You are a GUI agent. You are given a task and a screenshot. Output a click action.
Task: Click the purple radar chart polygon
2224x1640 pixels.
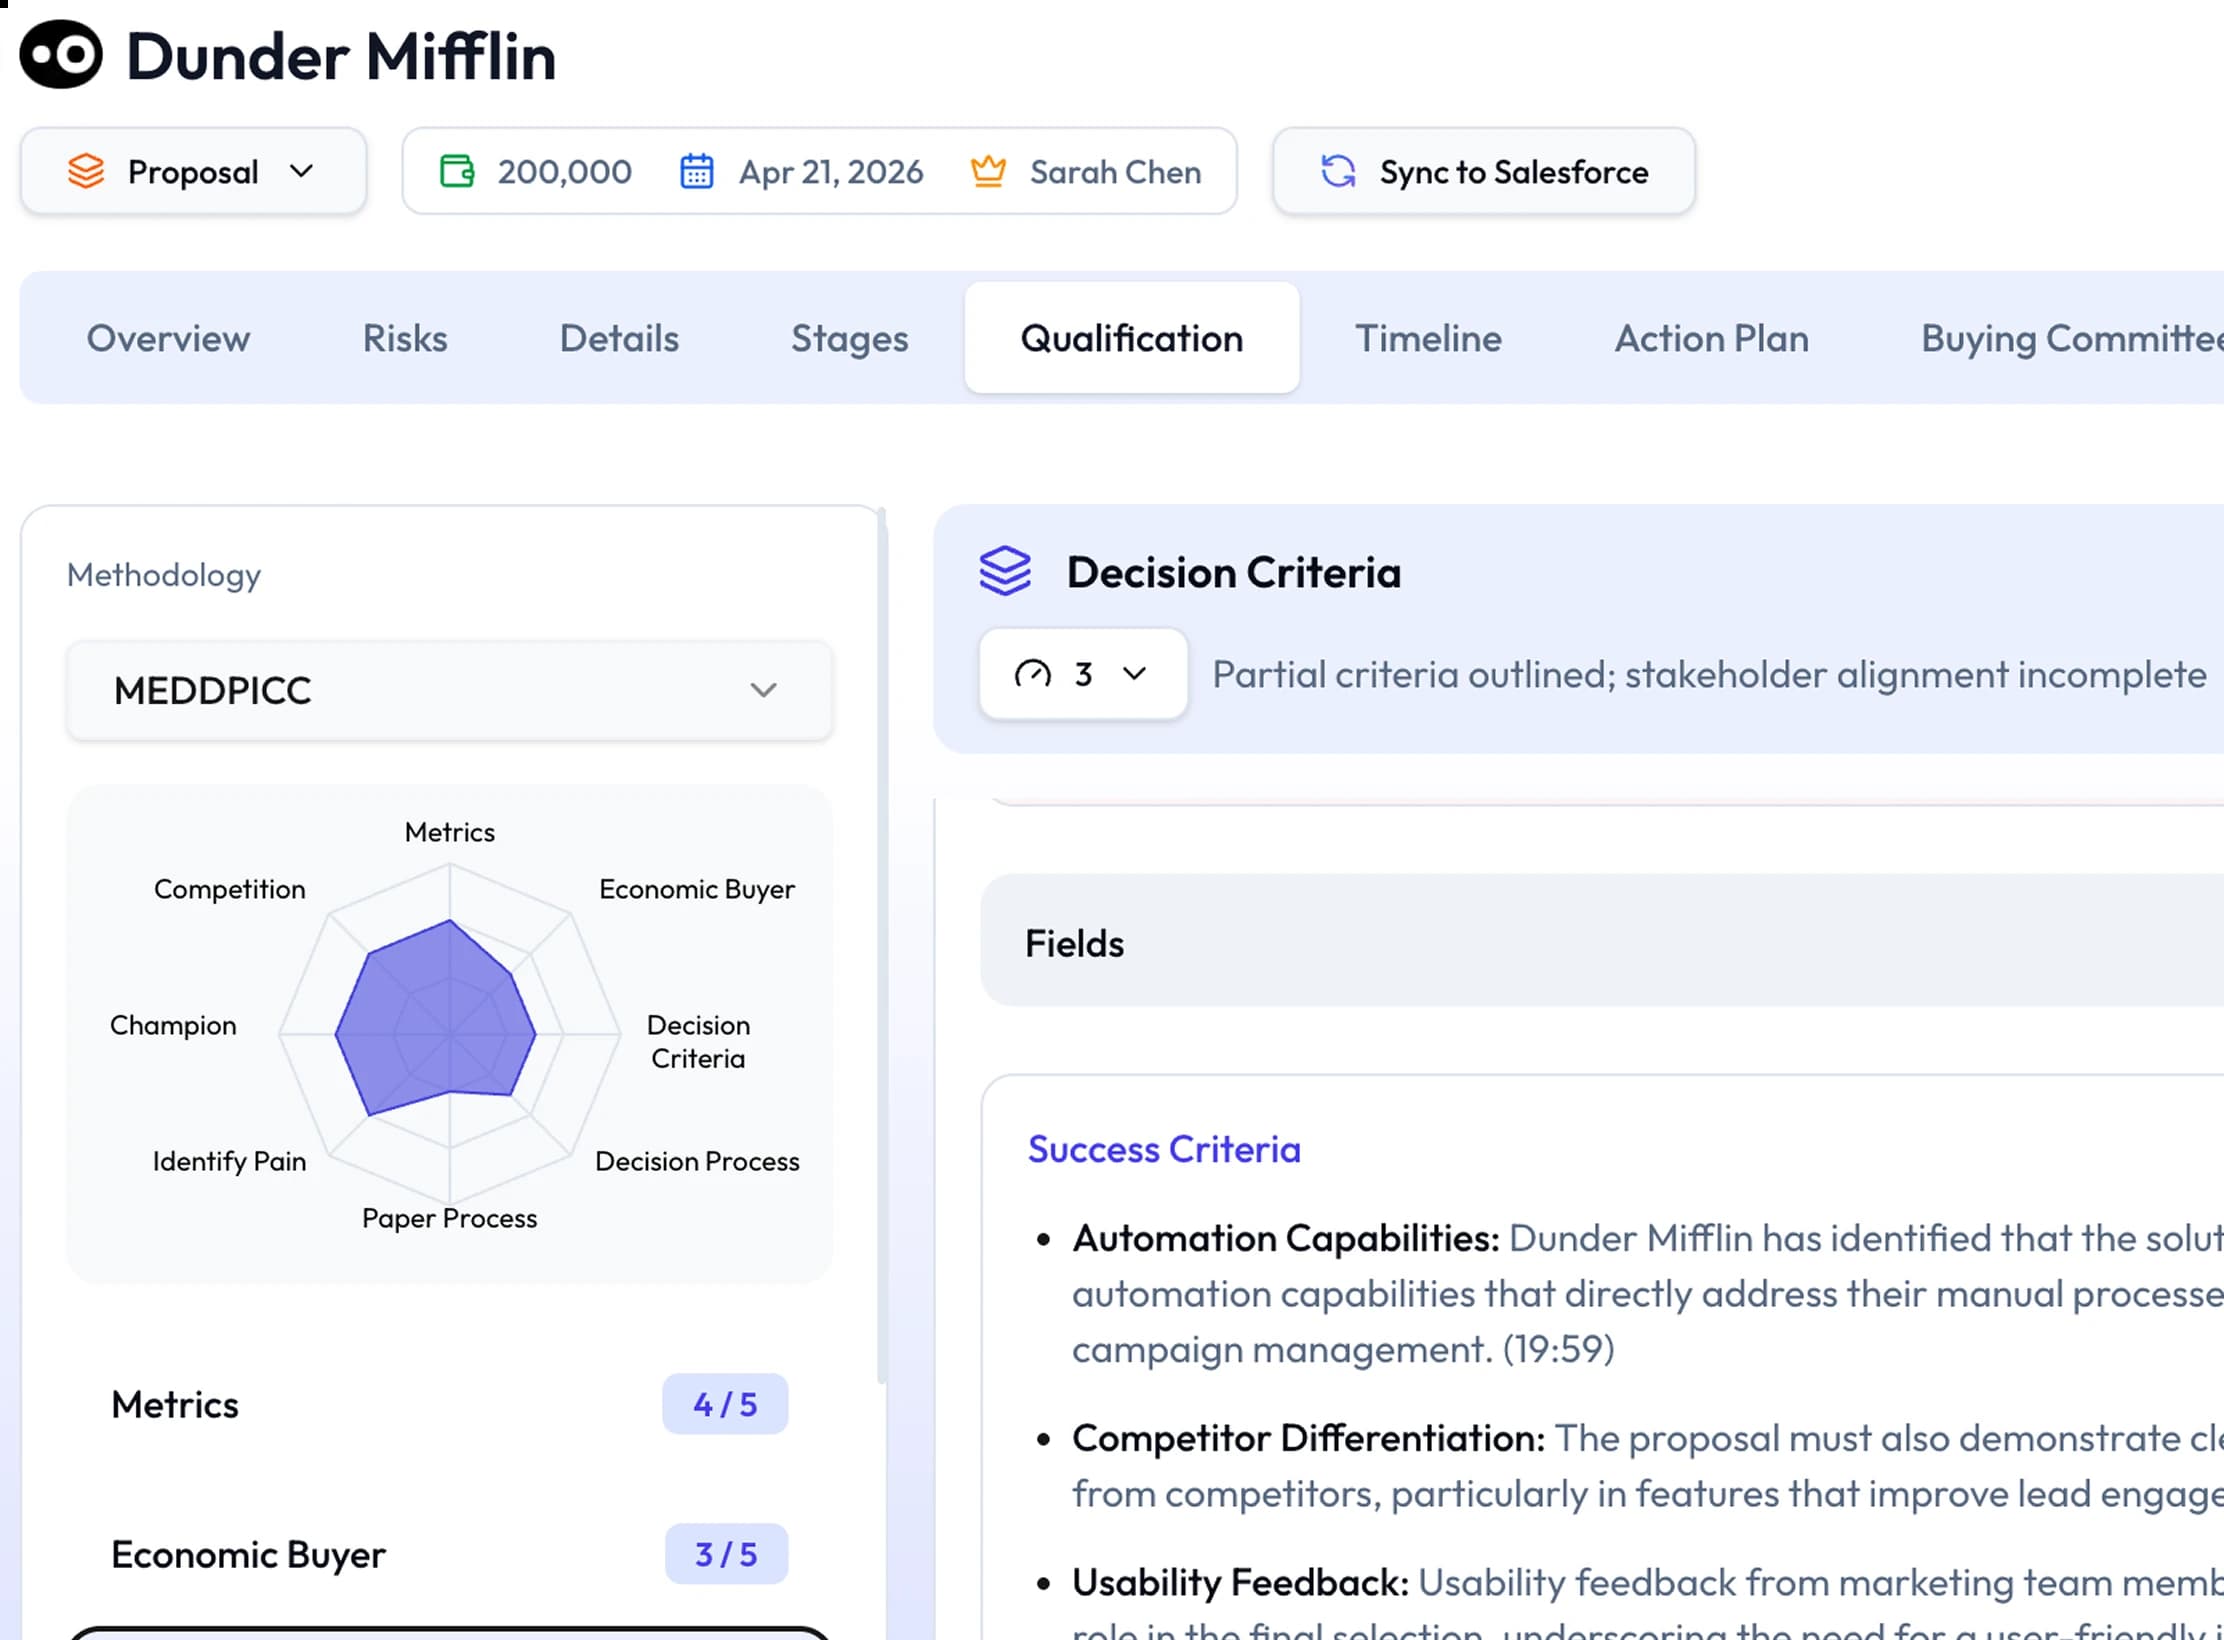(435, 1020)
